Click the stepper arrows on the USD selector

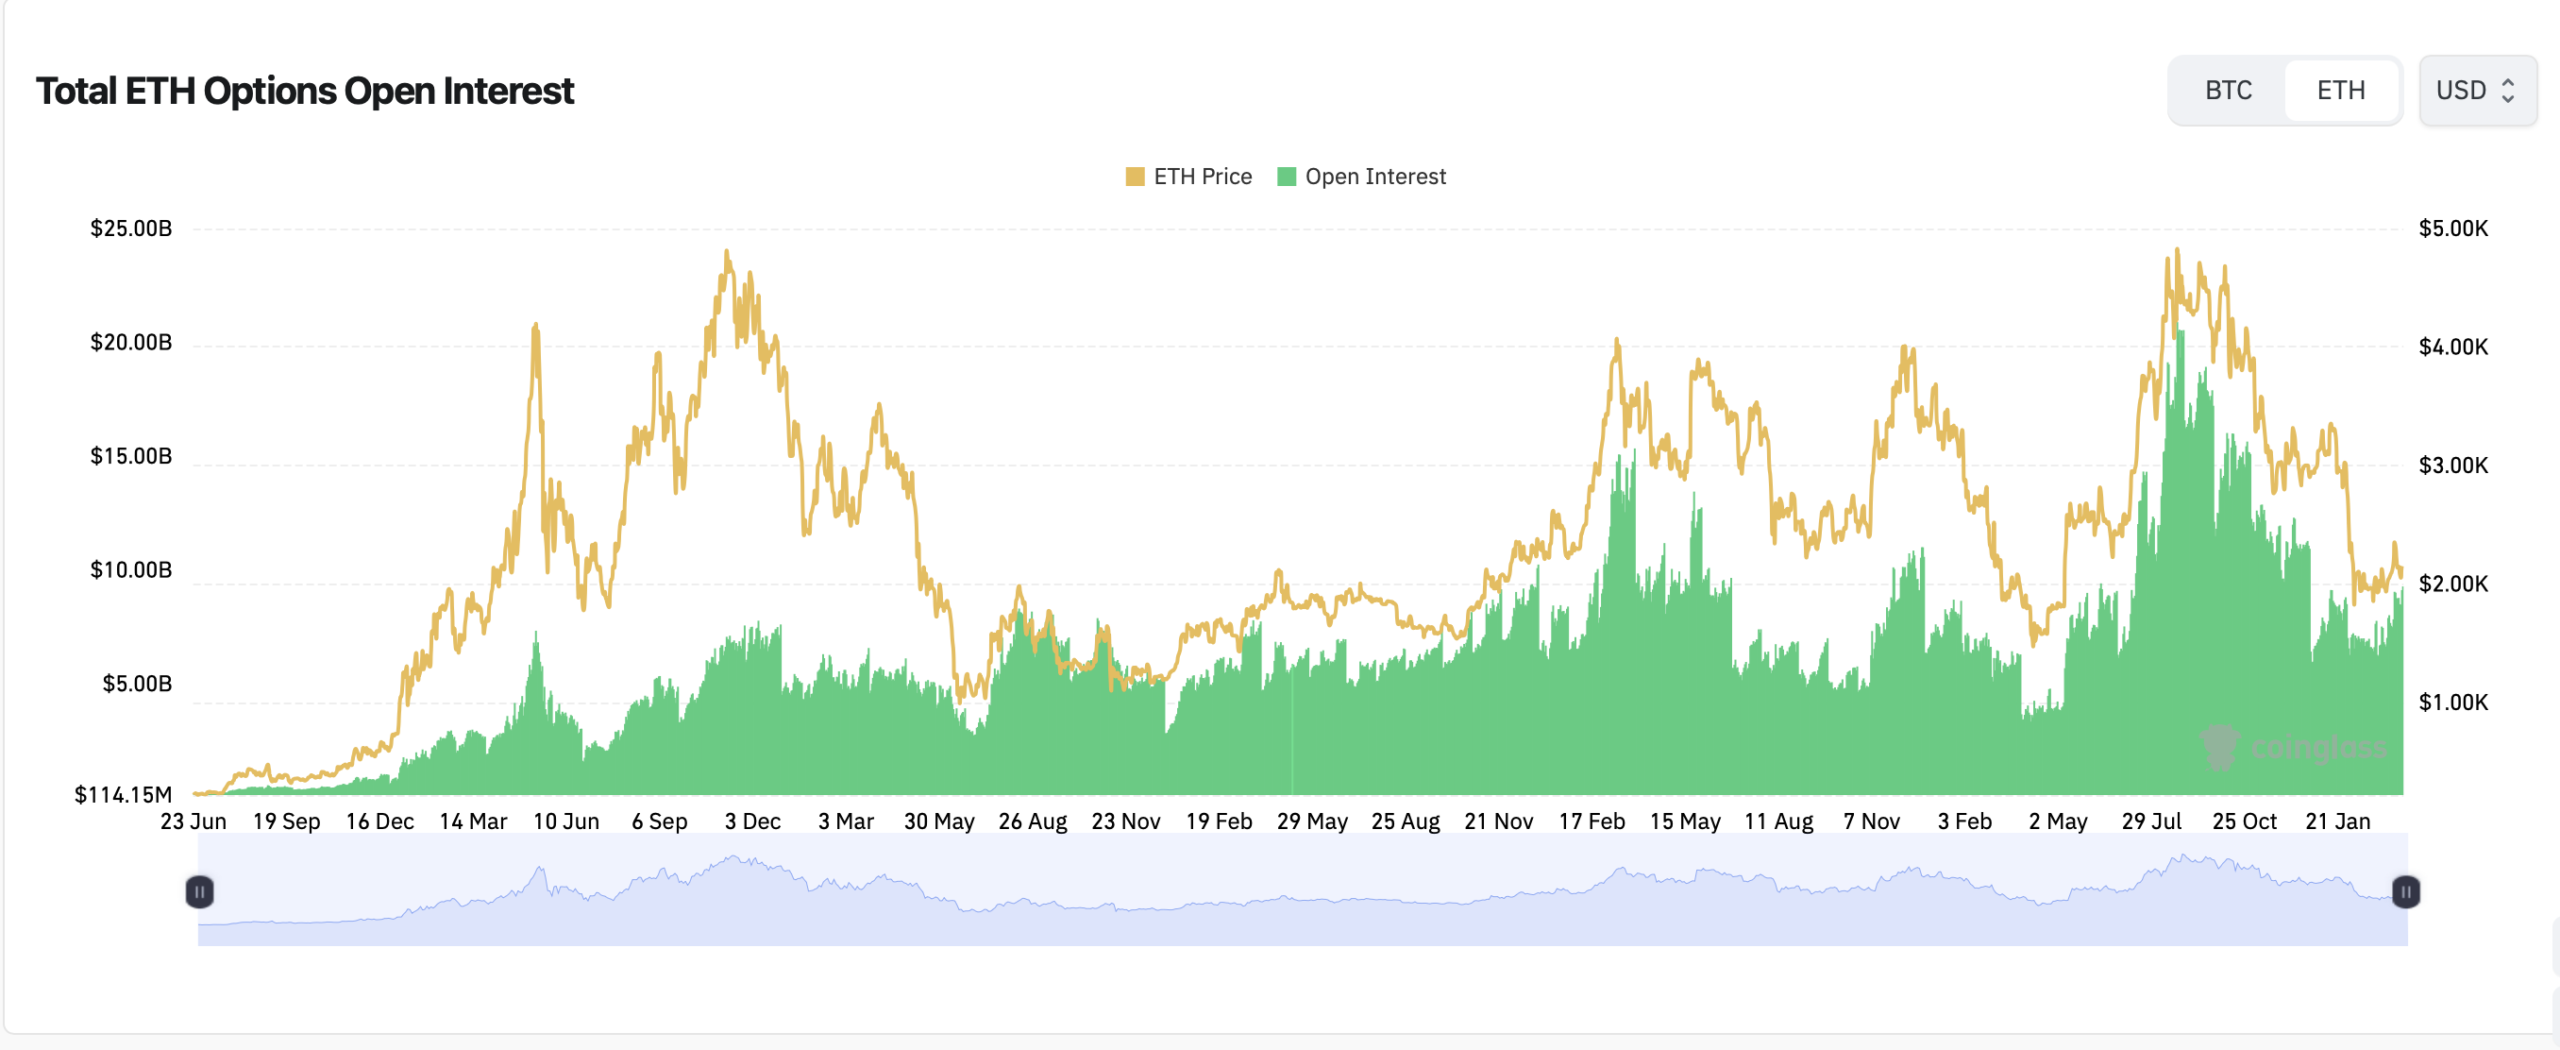[2510, 91]
